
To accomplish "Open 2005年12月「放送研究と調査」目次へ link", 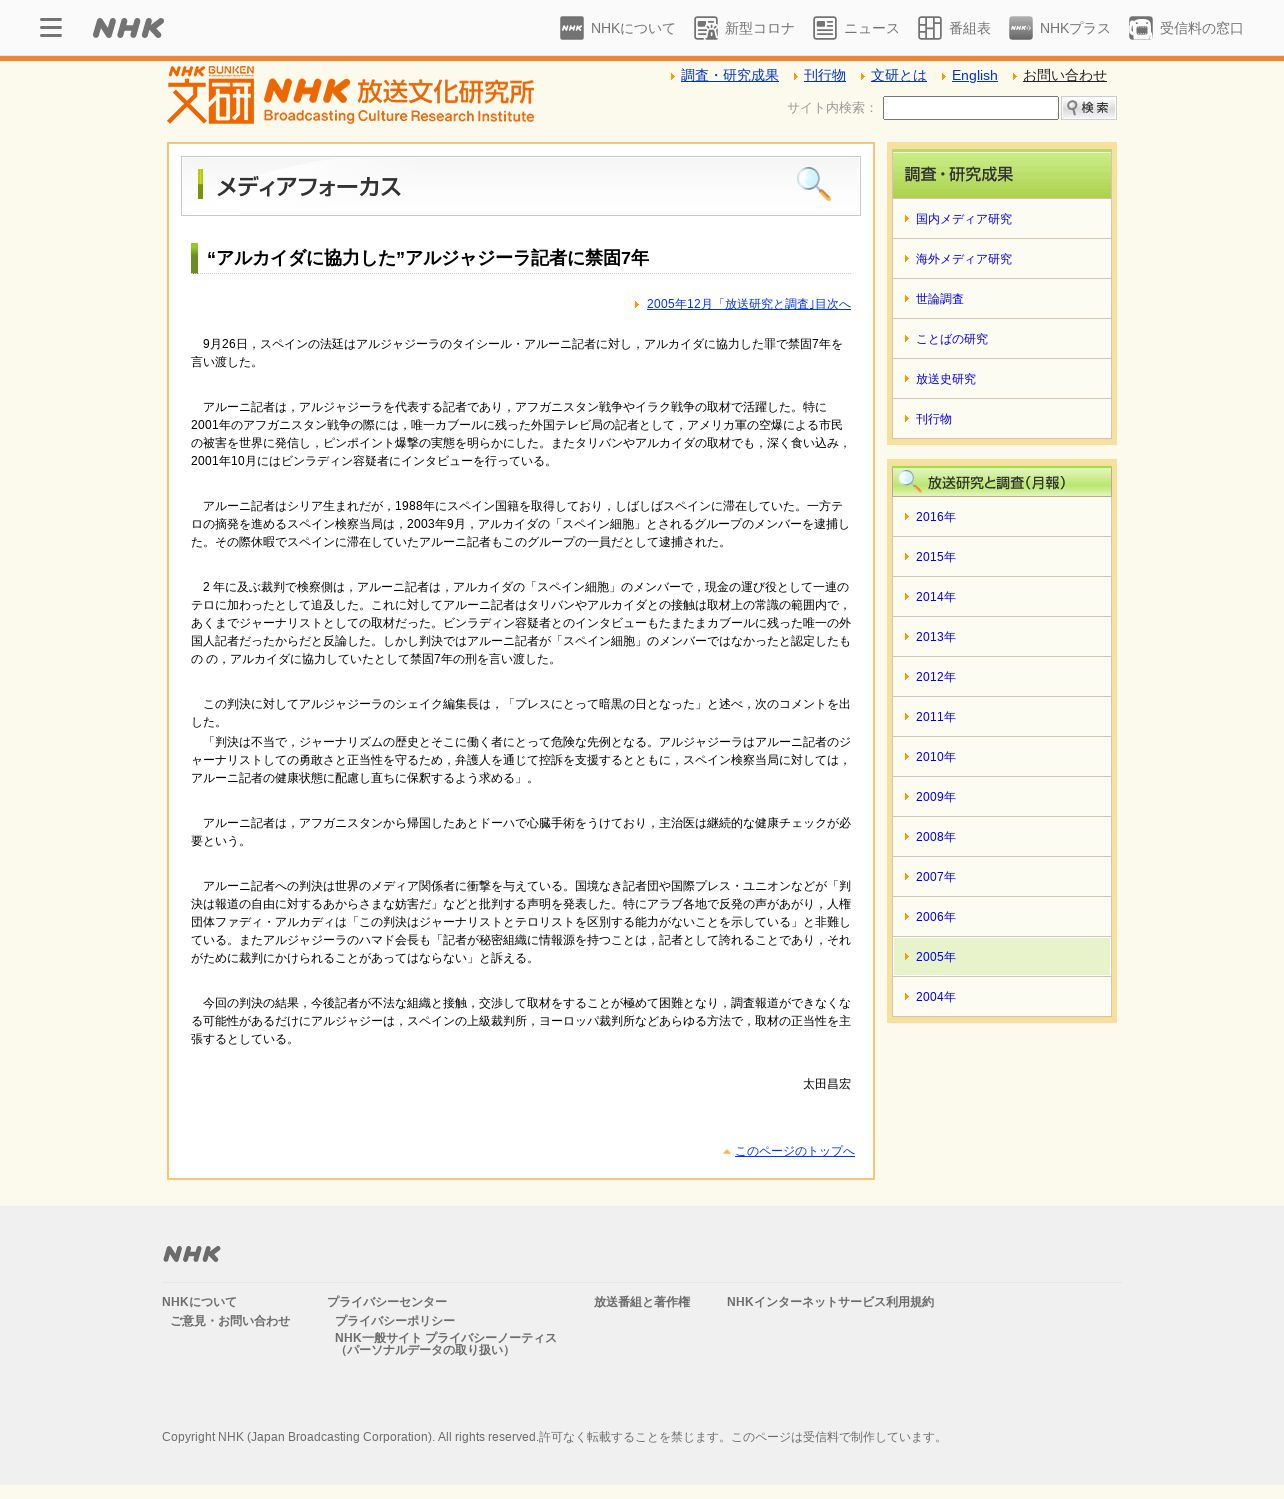I will (x=749, y=304).
